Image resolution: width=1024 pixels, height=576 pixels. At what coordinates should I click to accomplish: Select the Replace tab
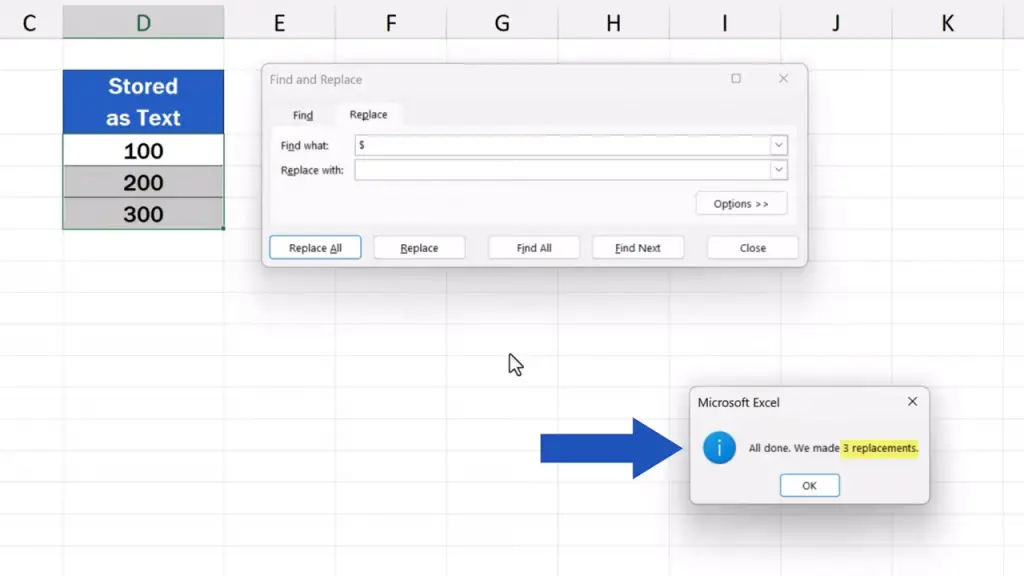point(368,115)
